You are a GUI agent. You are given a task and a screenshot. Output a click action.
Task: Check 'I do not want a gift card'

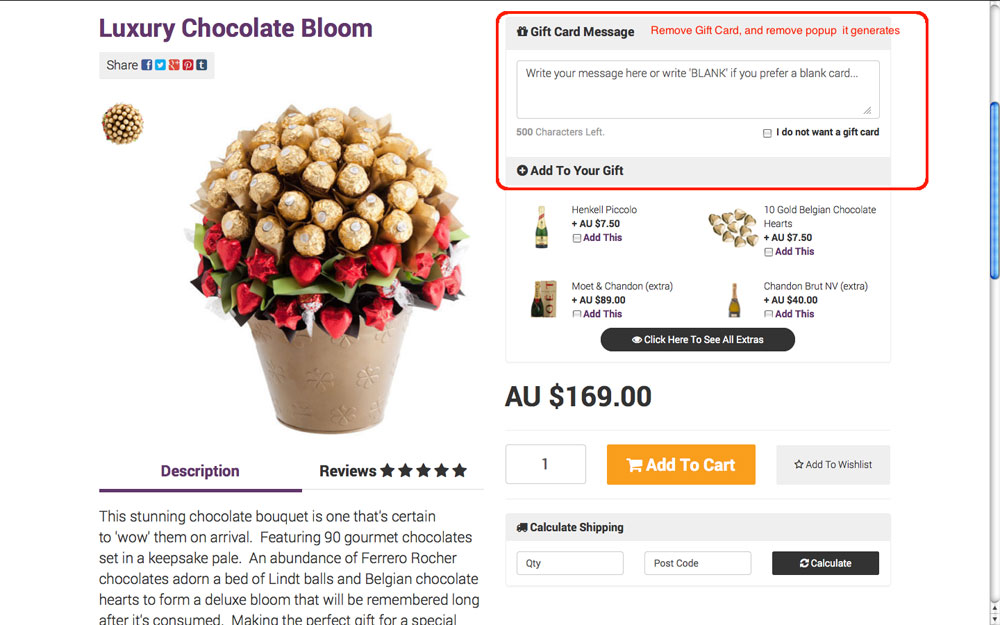[767, 132]
